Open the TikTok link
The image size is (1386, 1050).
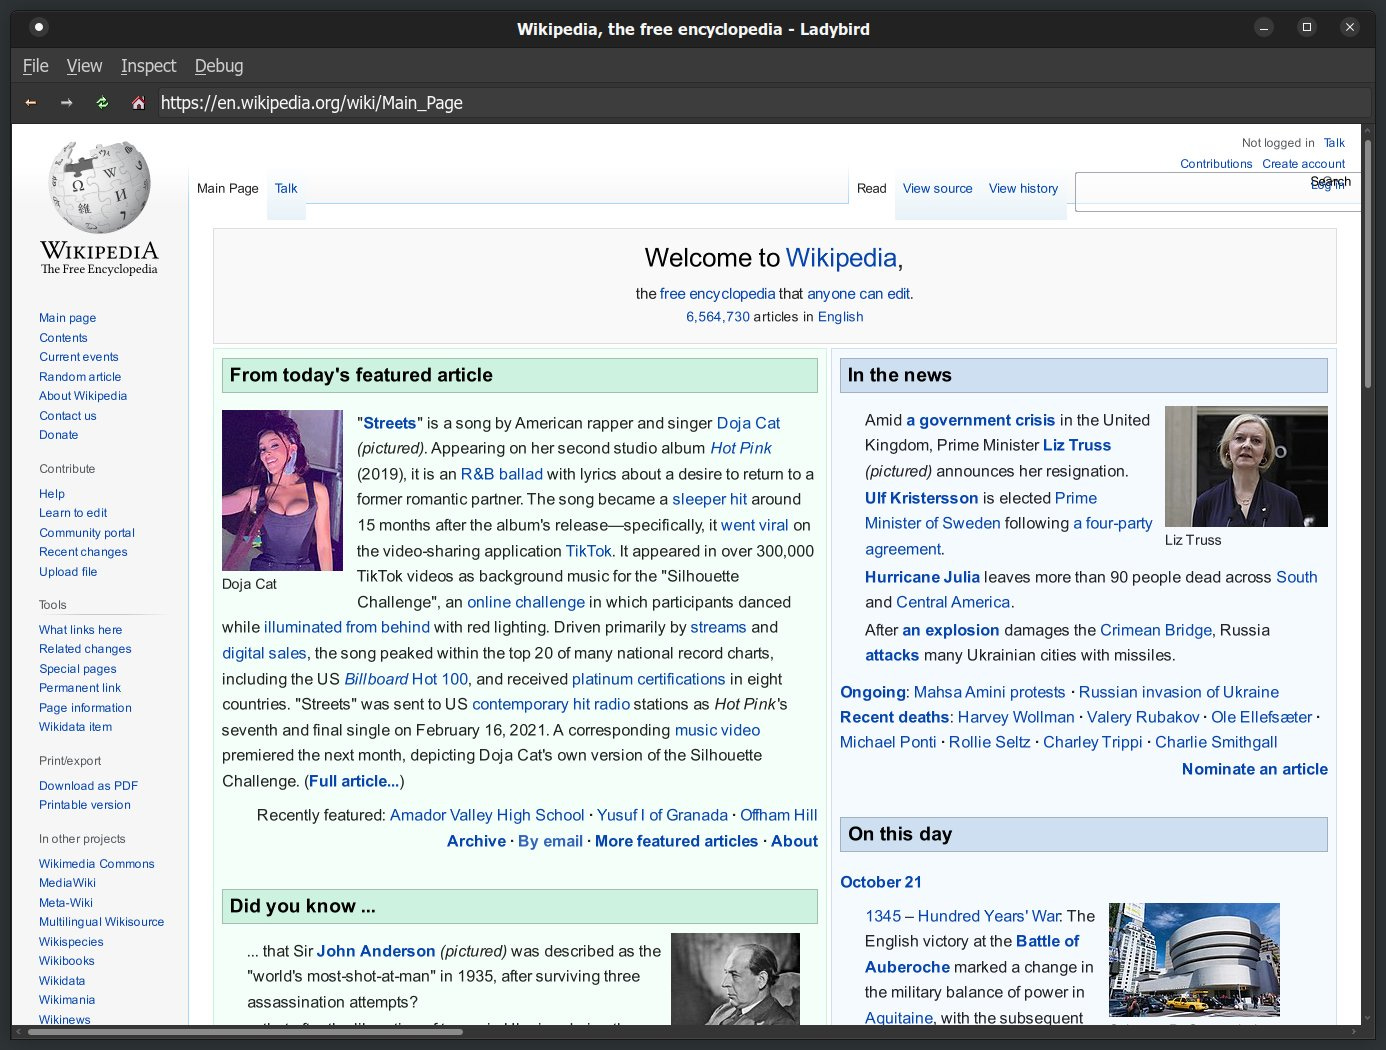tap(588, 551)
